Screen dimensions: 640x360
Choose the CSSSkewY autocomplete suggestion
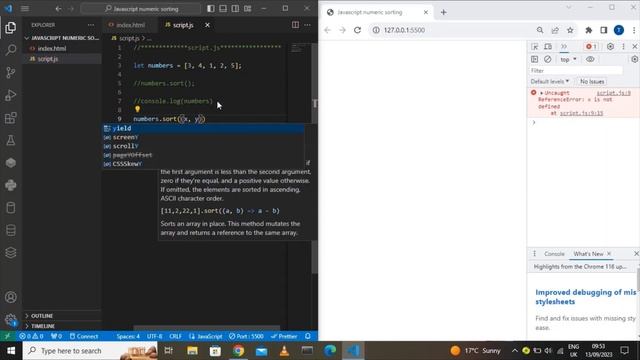pyautogui.click(x=203, y=164)
